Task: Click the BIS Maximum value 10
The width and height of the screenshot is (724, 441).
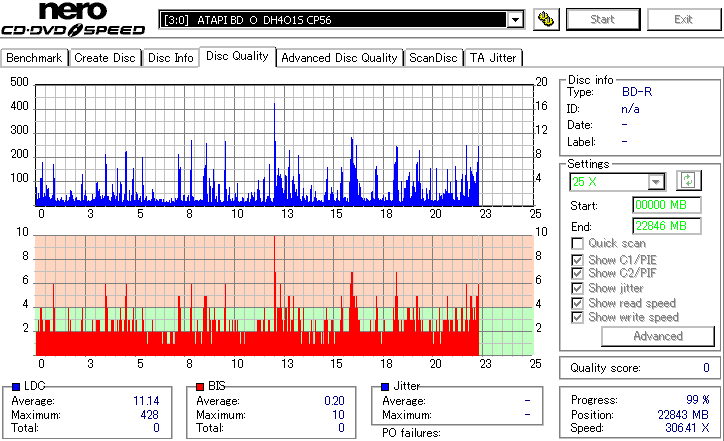Action: pyautogui.click(x=338, y=415)
